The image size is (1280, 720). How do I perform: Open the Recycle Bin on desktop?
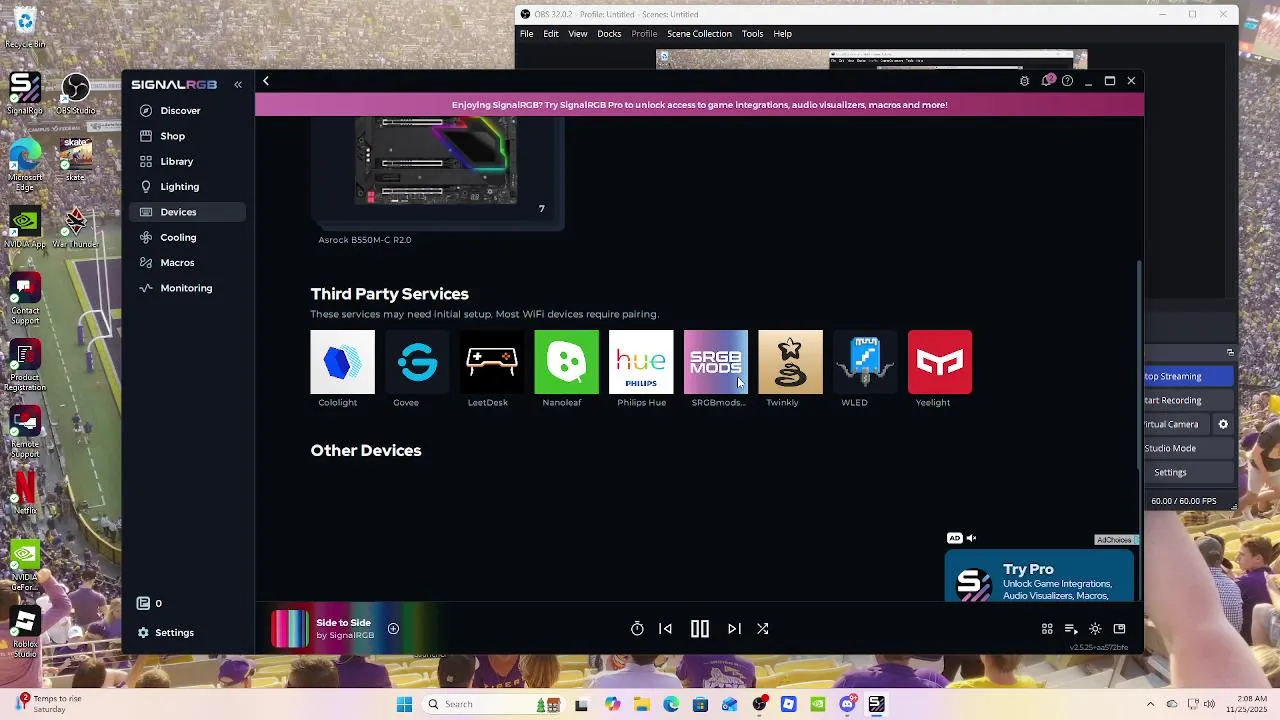coord(25,26)
